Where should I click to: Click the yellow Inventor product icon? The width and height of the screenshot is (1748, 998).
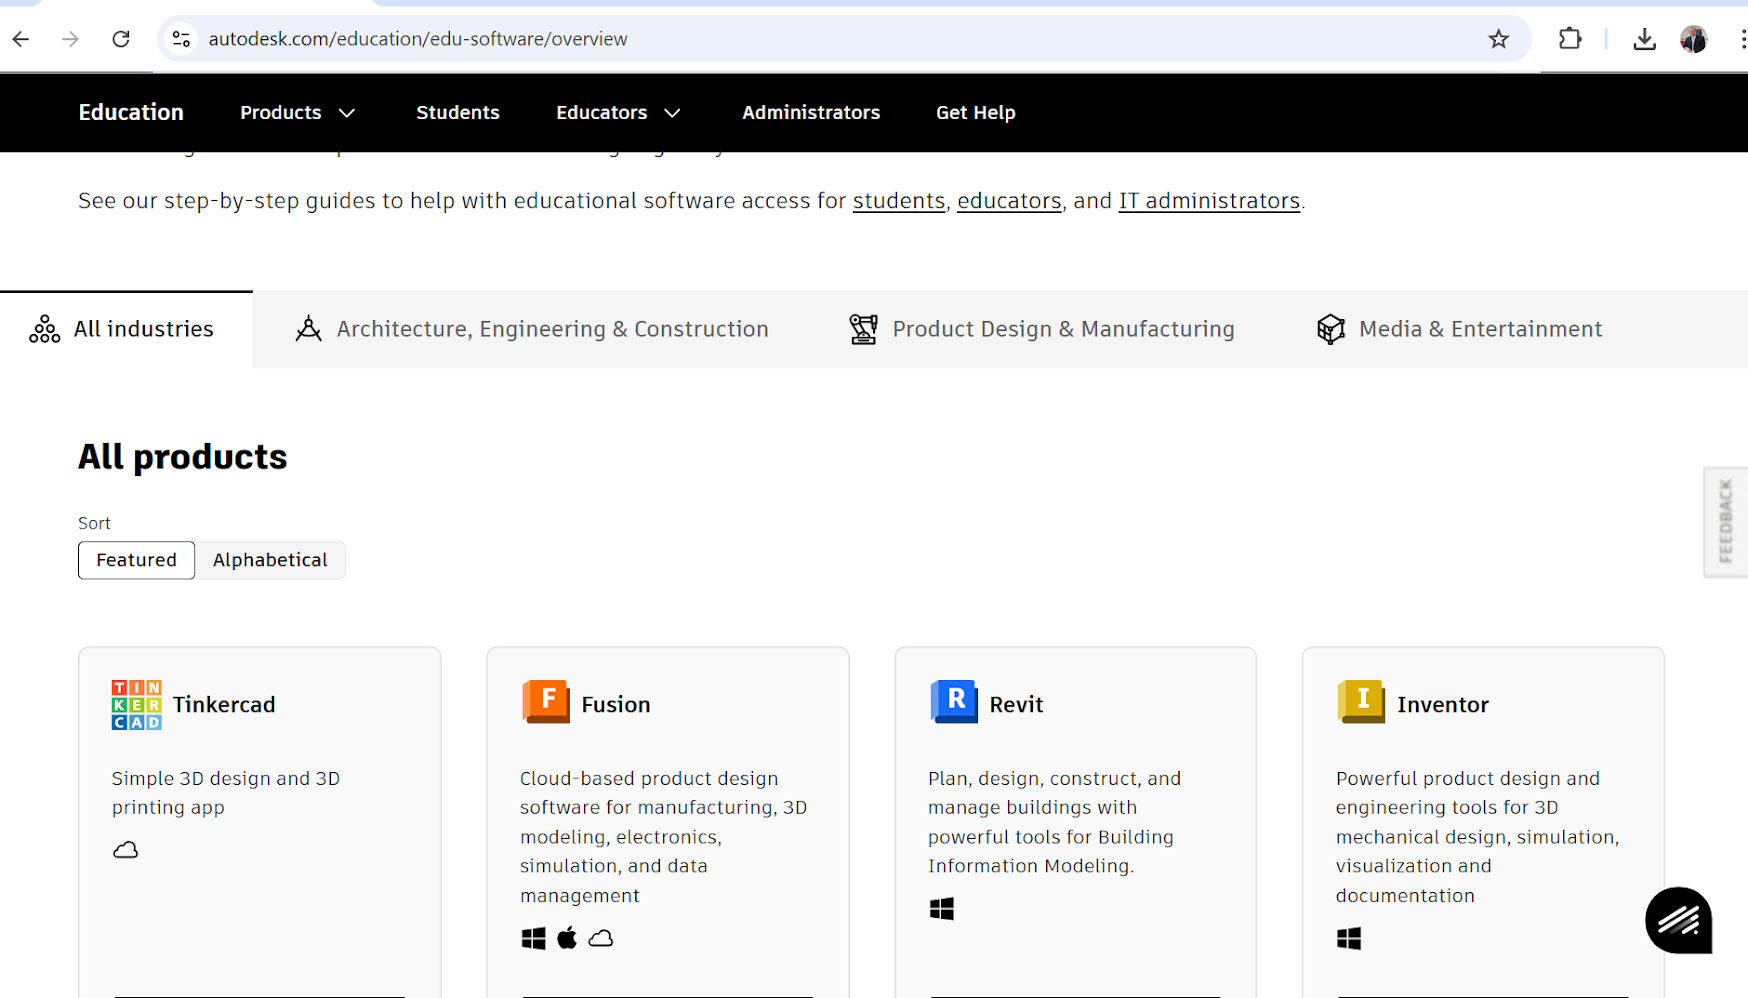point(1360,702)
